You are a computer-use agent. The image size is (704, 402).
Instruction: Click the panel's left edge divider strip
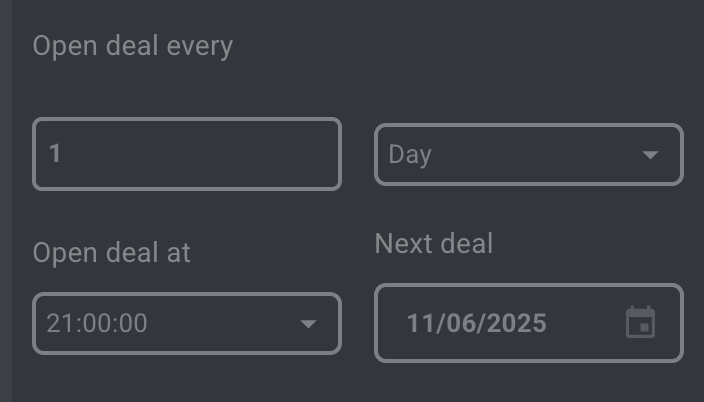coord(6,200)
